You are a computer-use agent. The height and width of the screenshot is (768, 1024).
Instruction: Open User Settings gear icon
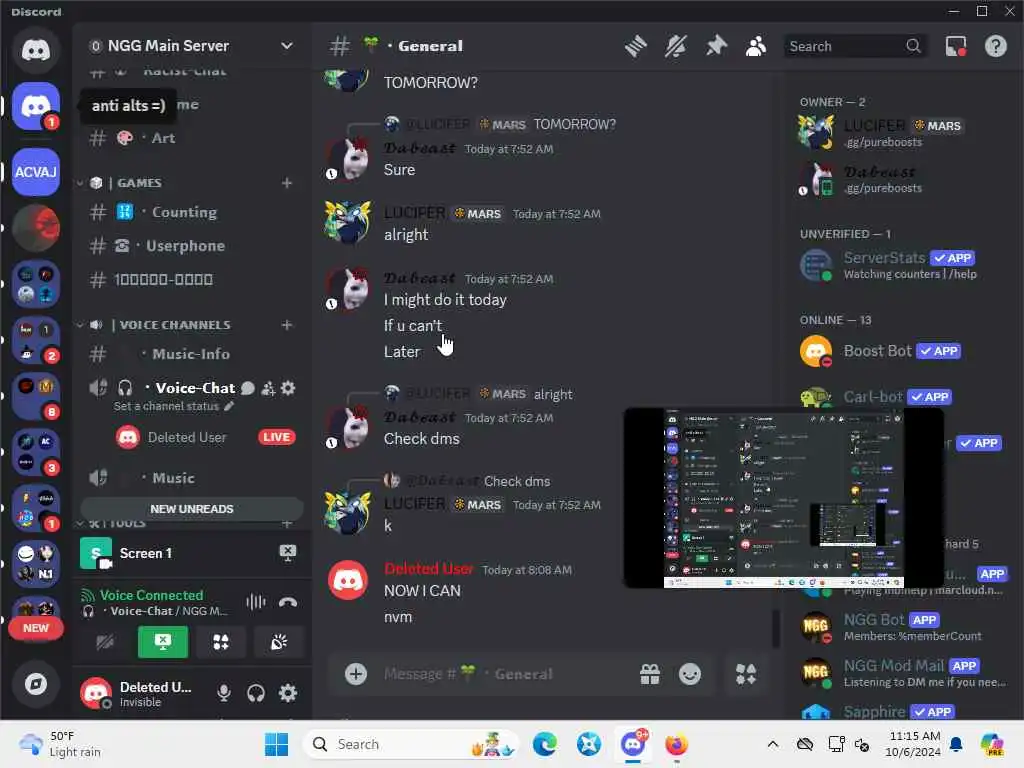(x=288, y=694)
